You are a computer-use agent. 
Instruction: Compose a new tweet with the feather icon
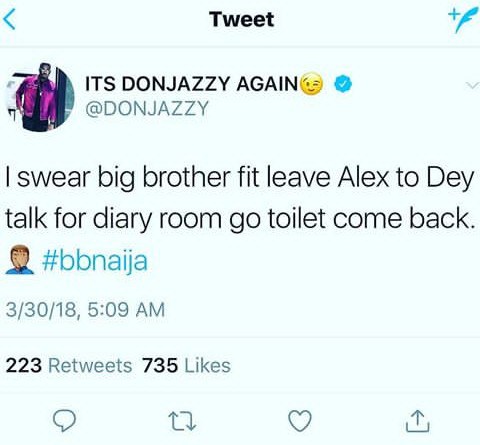461,21
